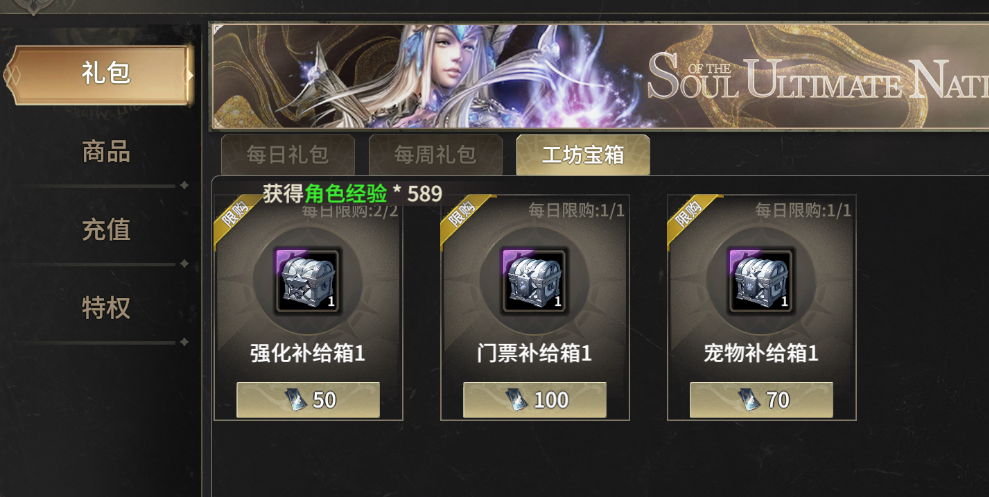Switch to the 每周礼包 tab
The image size is (989, 497).
[435, 155]
